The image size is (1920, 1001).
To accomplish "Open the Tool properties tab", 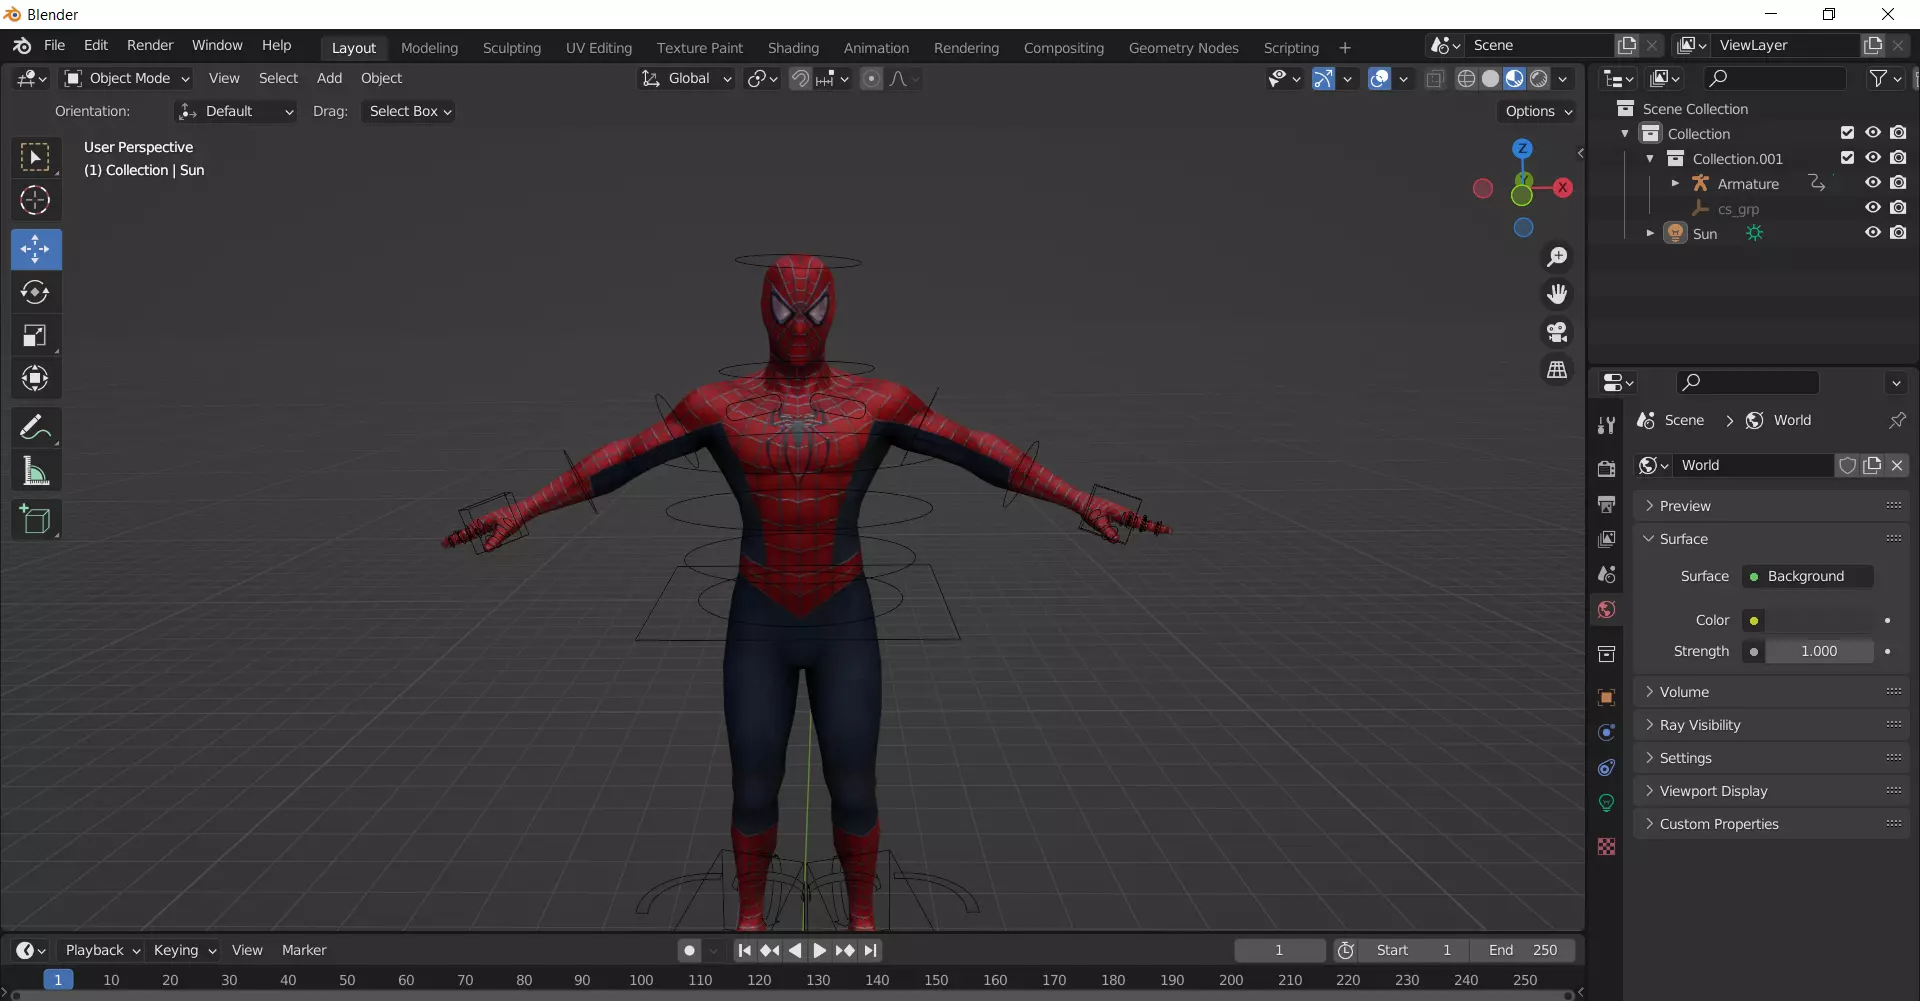I will tap(1606, 425).
